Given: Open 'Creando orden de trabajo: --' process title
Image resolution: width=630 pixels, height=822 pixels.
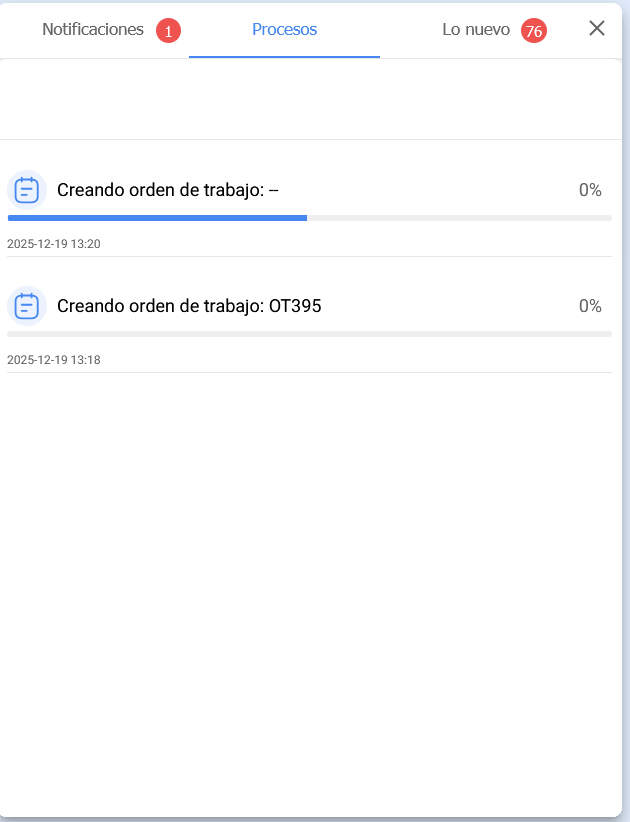Looking at the screenshot, I should coord(167,190).
